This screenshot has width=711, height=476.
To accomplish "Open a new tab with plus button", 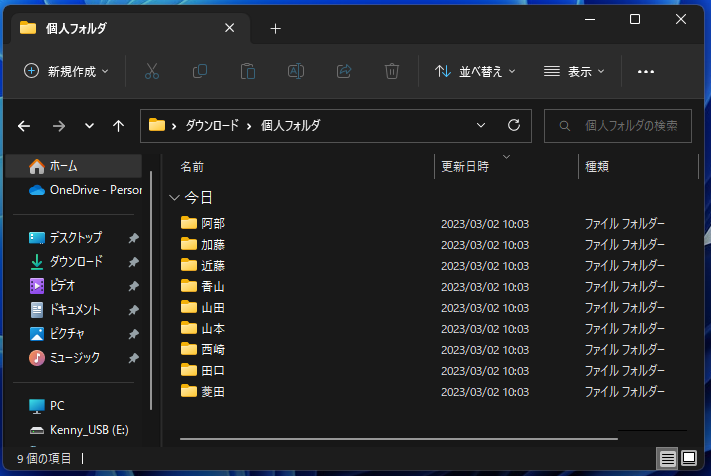I will point(276,28).
